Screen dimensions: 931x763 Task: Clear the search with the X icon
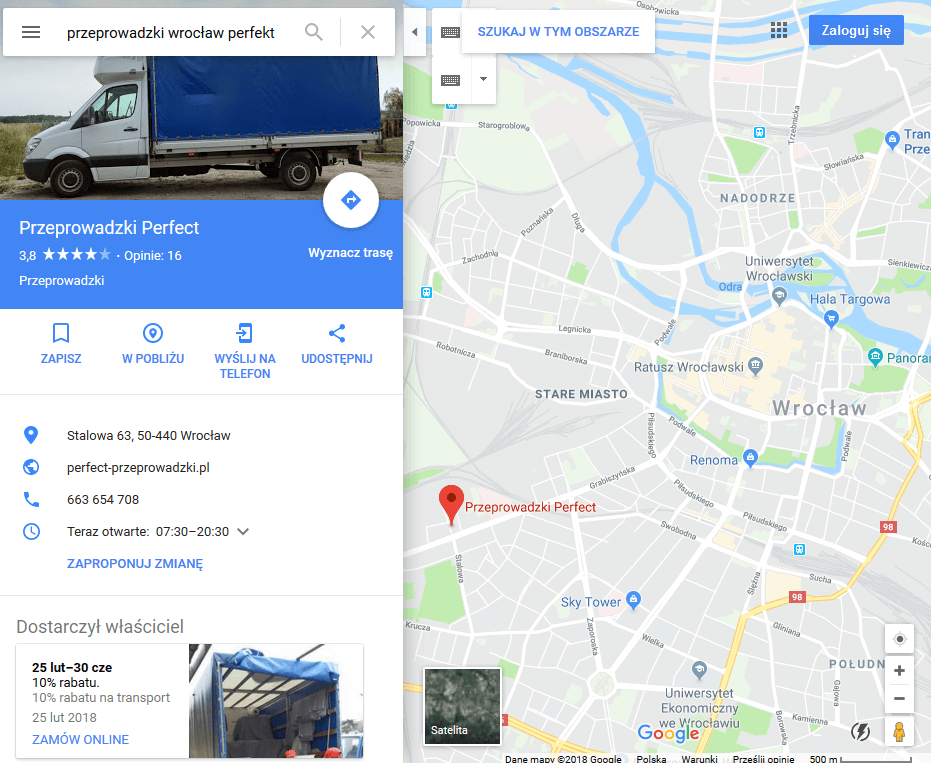(368, 32)
